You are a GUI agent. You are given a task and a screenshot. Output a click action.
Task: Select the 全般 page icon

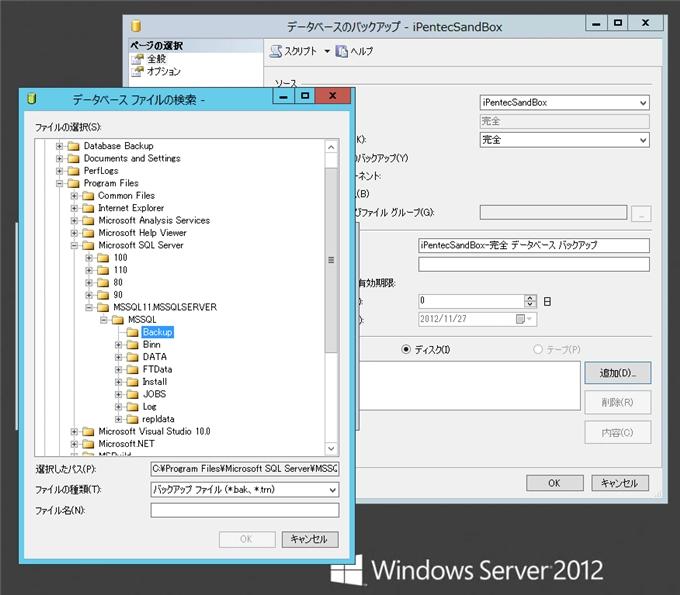137,59
